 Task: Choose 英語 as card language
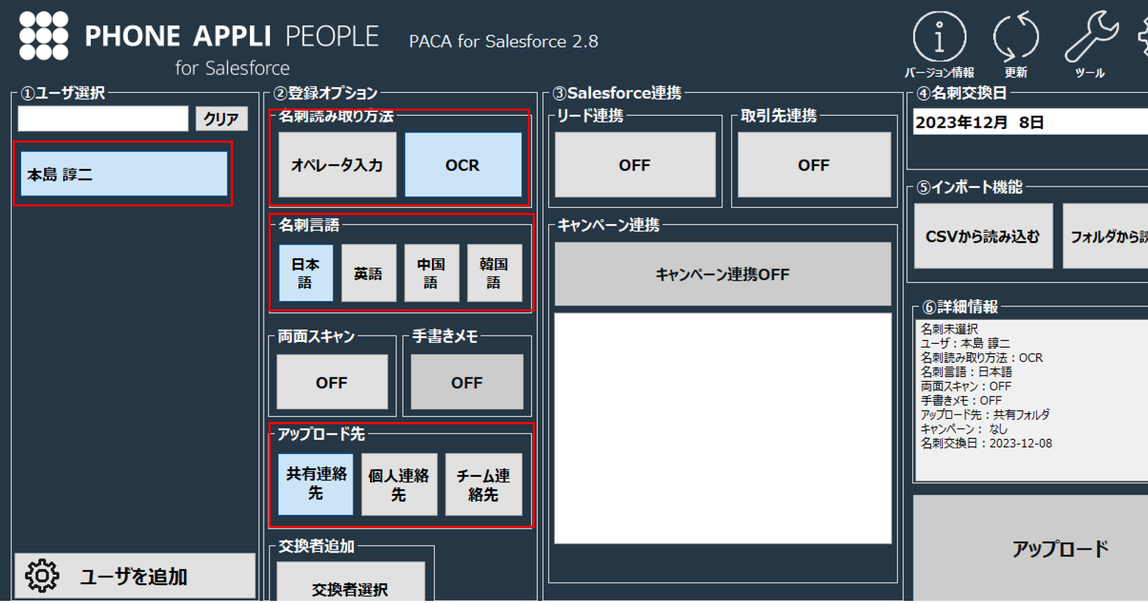(x=368, y=273)
